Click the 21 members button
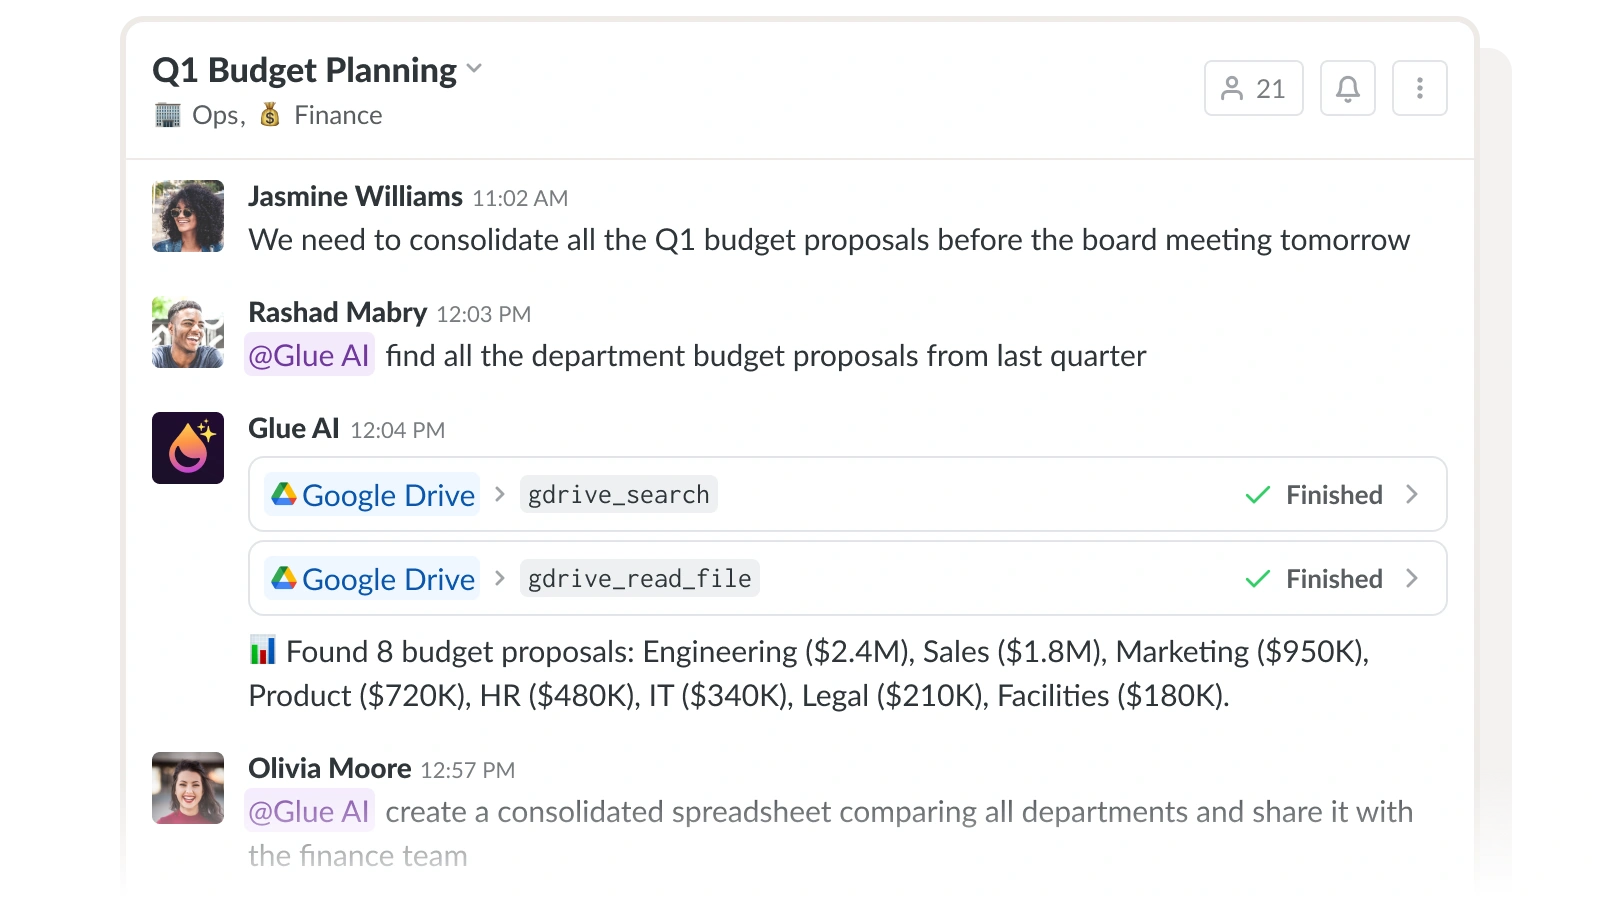Screen dimensions: 1600x900 click(x=1253, y=89)
